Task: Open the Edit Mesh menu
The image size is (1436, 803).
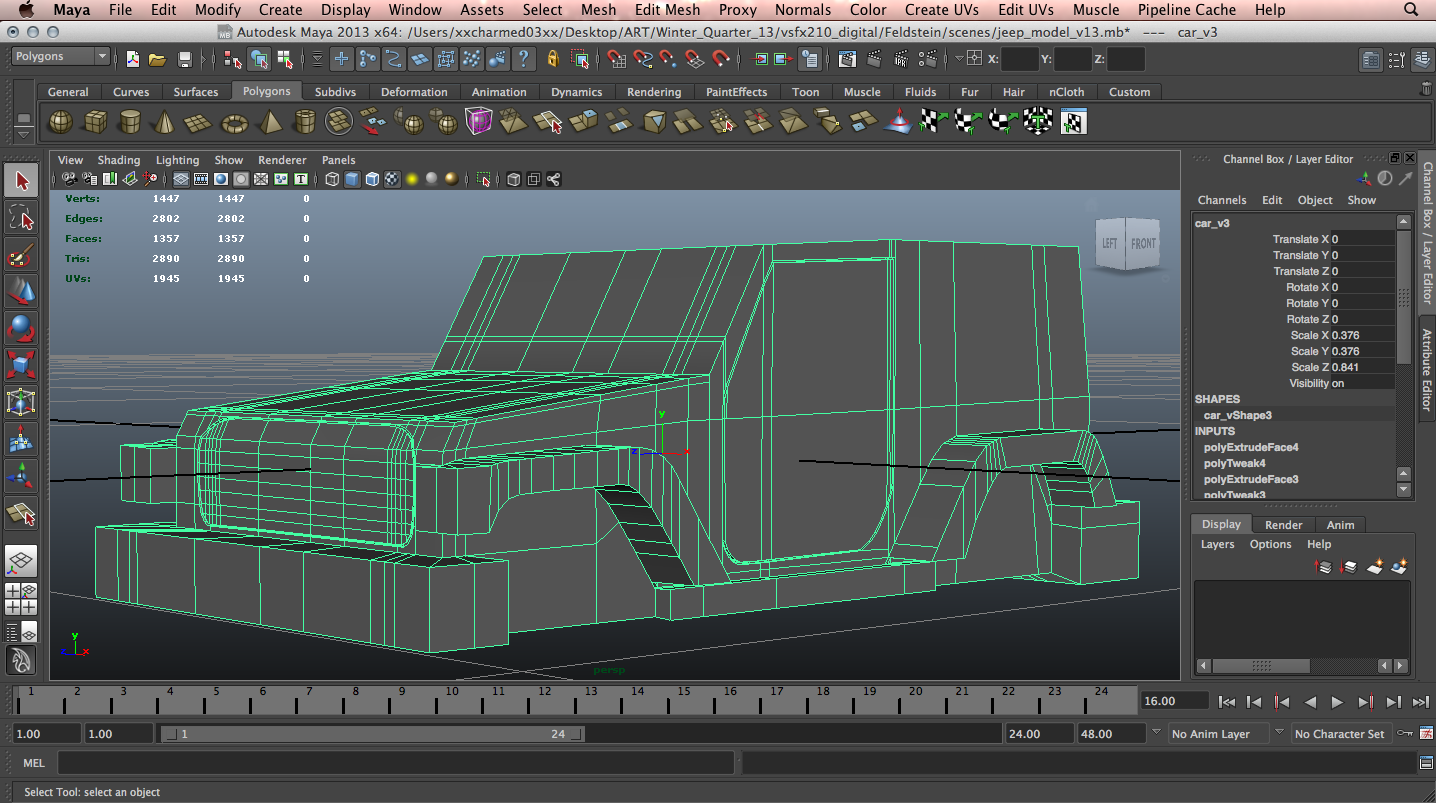Action: (x=667, y=10)
